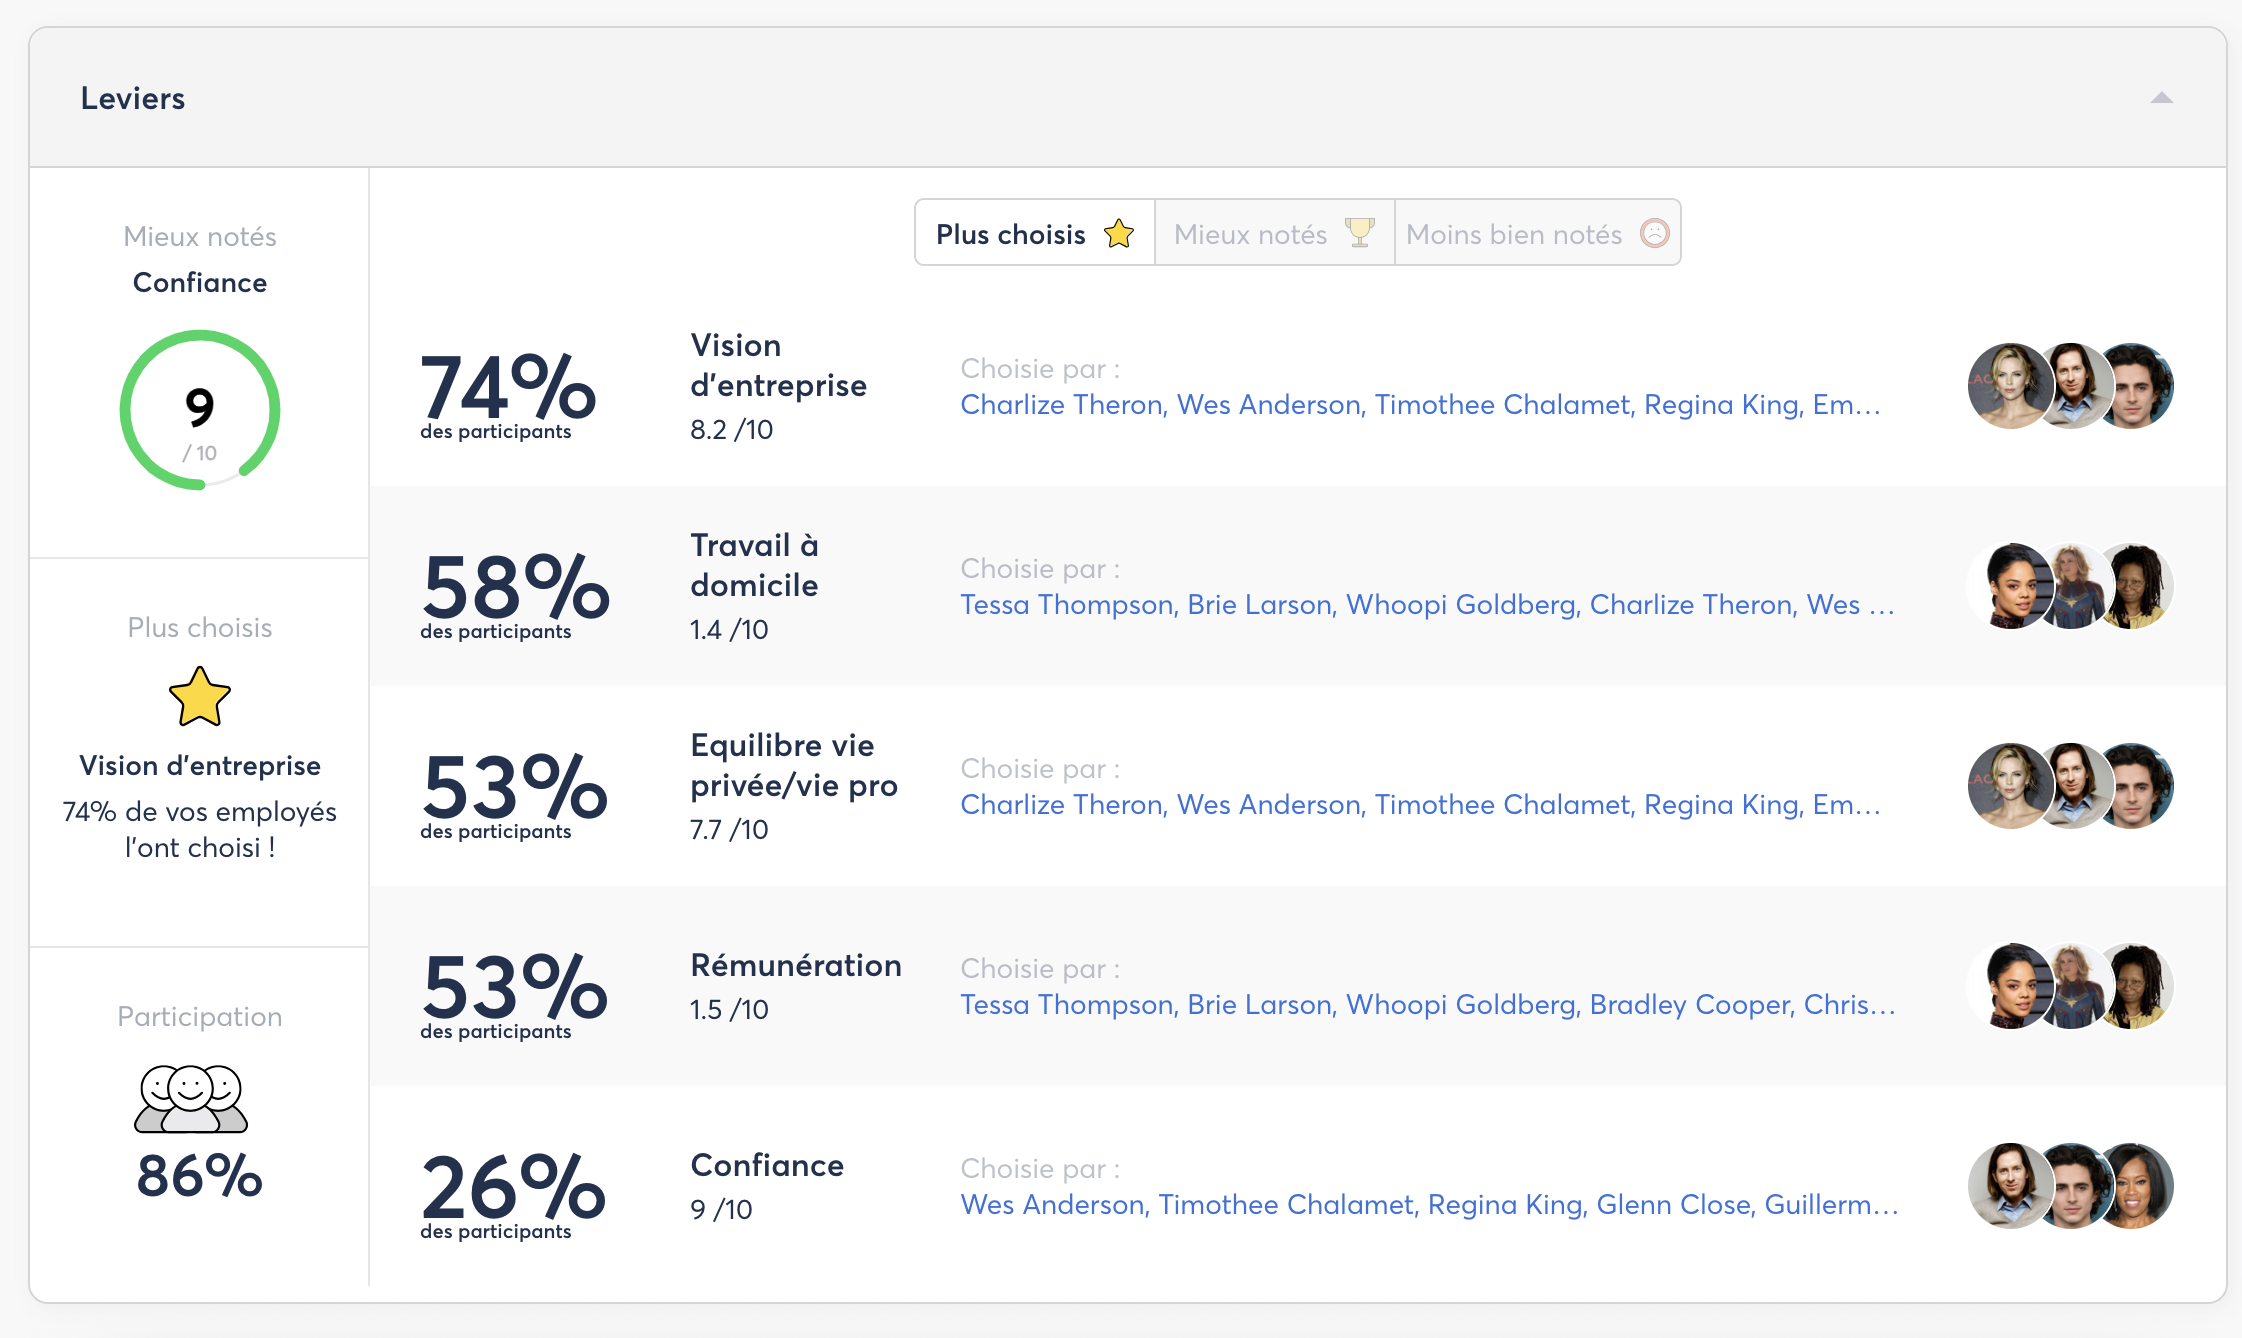Switch to Mieux notés tab

point(1273,234)
